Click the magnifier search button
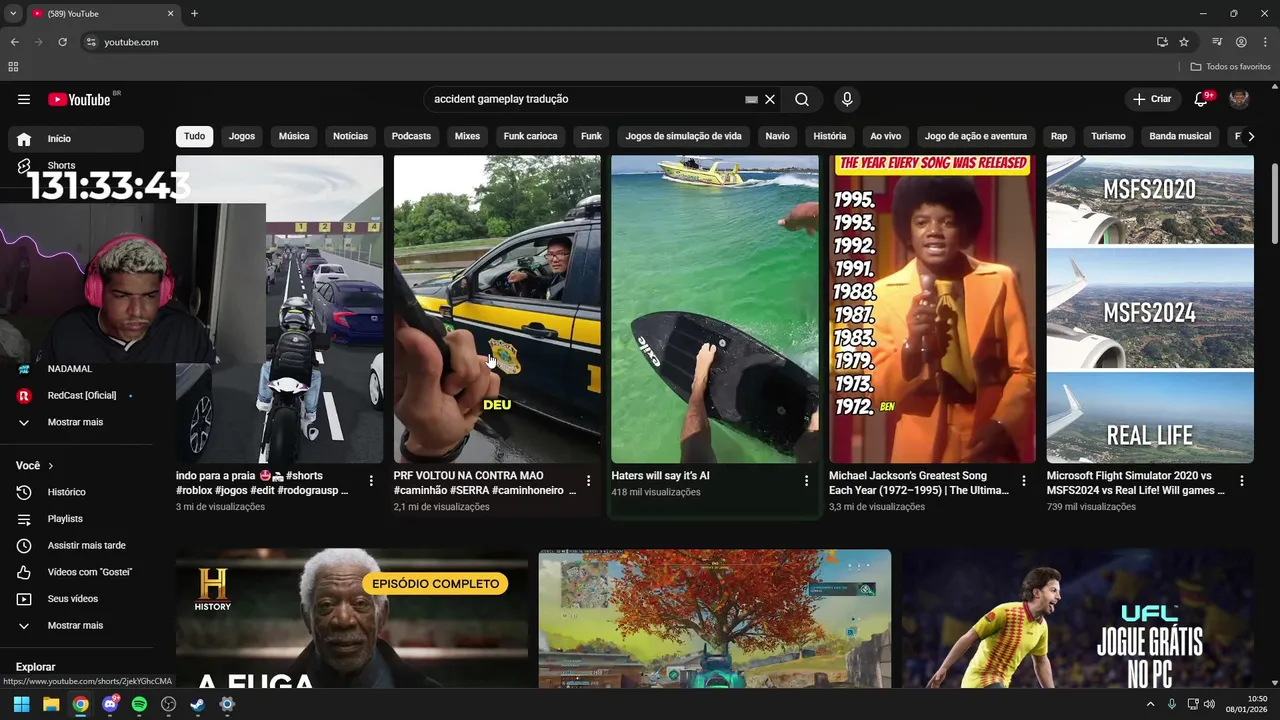 [x=802, y=99]
